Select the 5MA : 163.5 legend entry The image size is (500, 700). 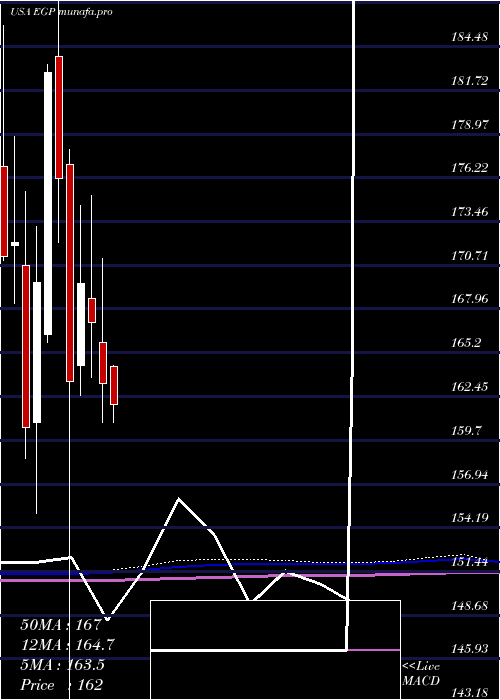point(62,665)
